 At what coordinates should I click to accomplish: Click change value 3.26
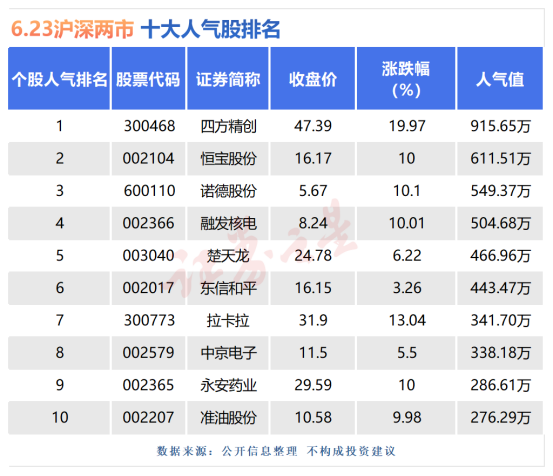(x=407, y=288)
